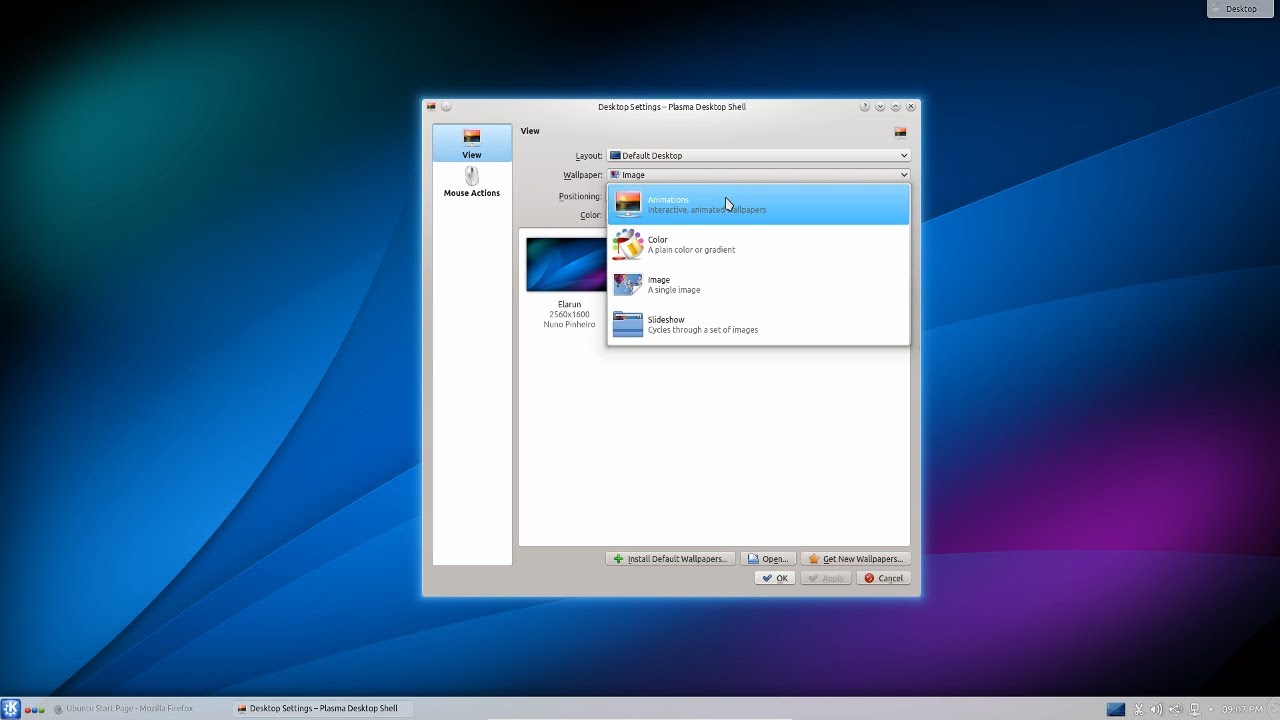Image resolution: width=1280 pixels, height=720 pixels.
Task: Toggle the on-all-desktops titlebar button
Action: coord(446,107)
